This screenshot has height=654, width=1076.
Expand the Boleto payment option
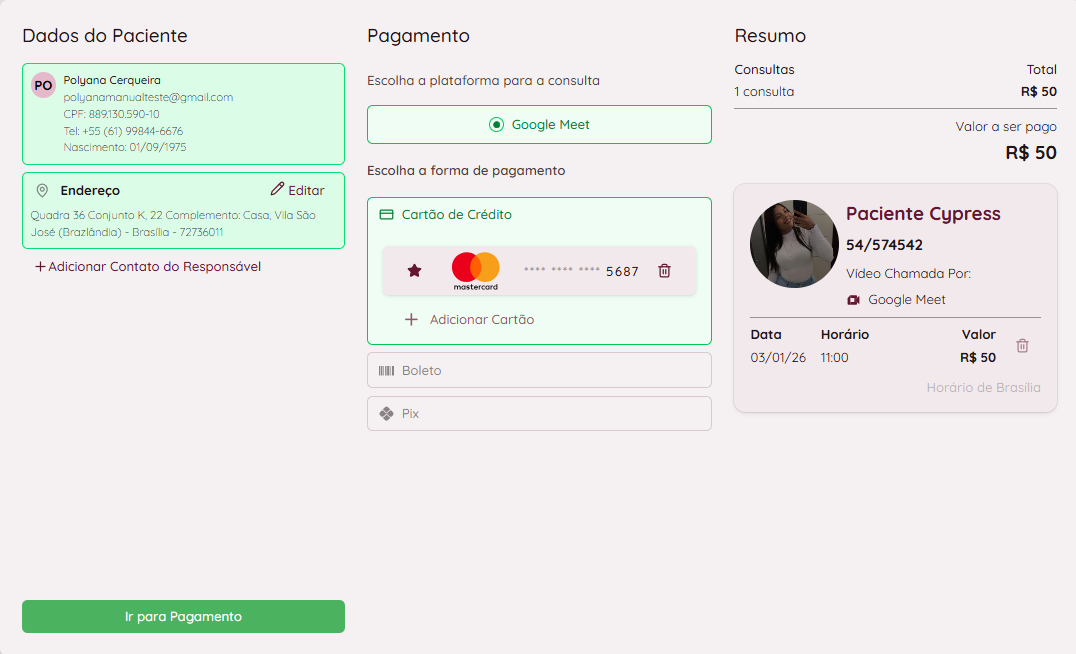click(539, 370)
